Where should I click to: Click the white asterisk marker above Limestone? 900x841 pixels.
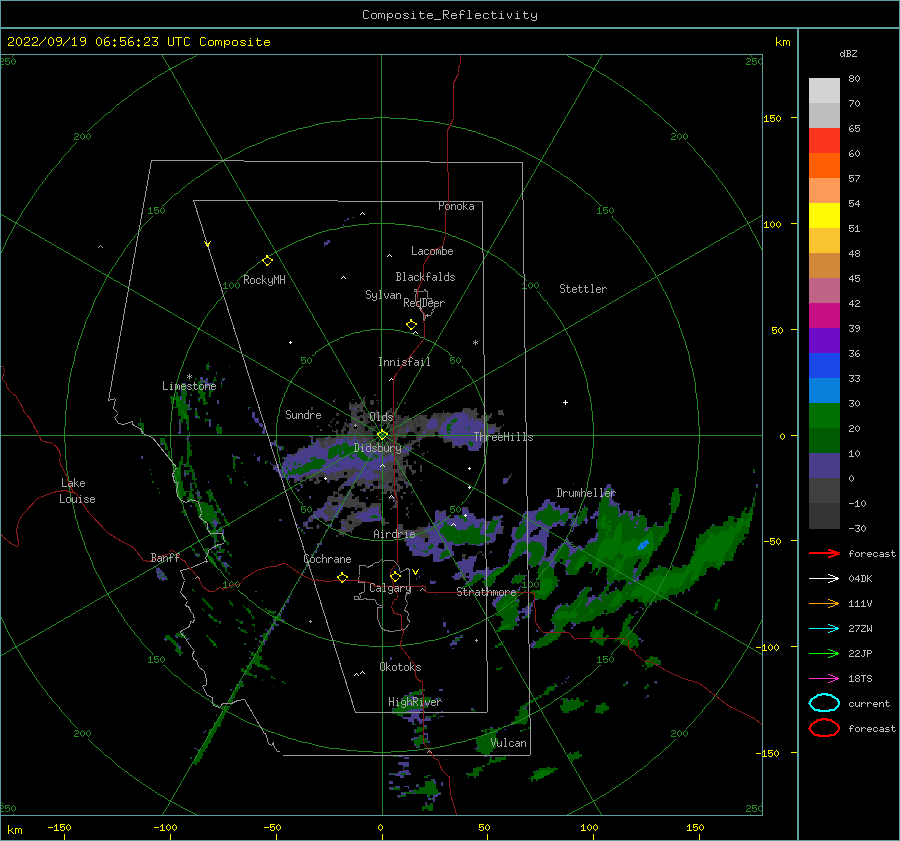pos(189,377)
